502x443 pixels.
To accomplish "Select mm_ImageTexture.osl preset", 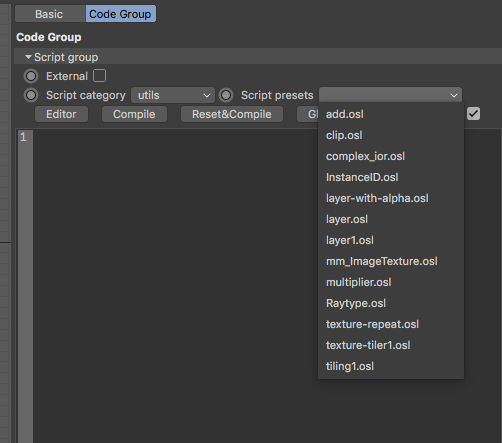I will coord(391,261).
